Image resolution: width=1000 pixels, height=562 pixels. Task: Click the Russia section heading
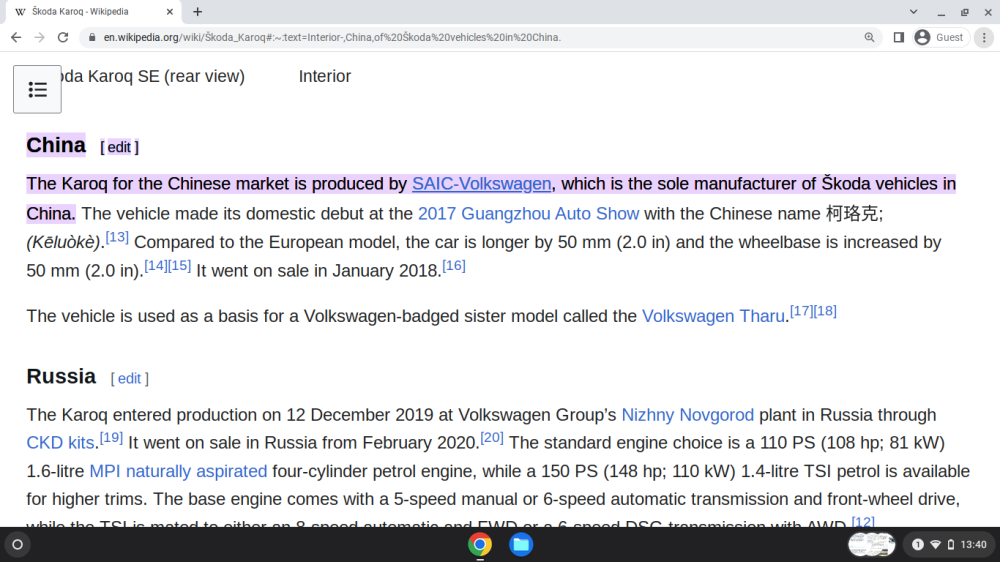pos(61,376)
